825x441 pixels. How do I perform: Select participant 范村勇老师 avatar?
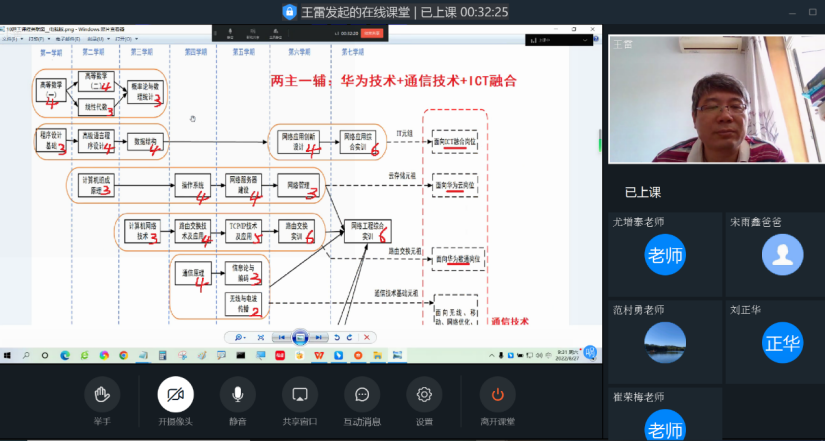[665, 343]
